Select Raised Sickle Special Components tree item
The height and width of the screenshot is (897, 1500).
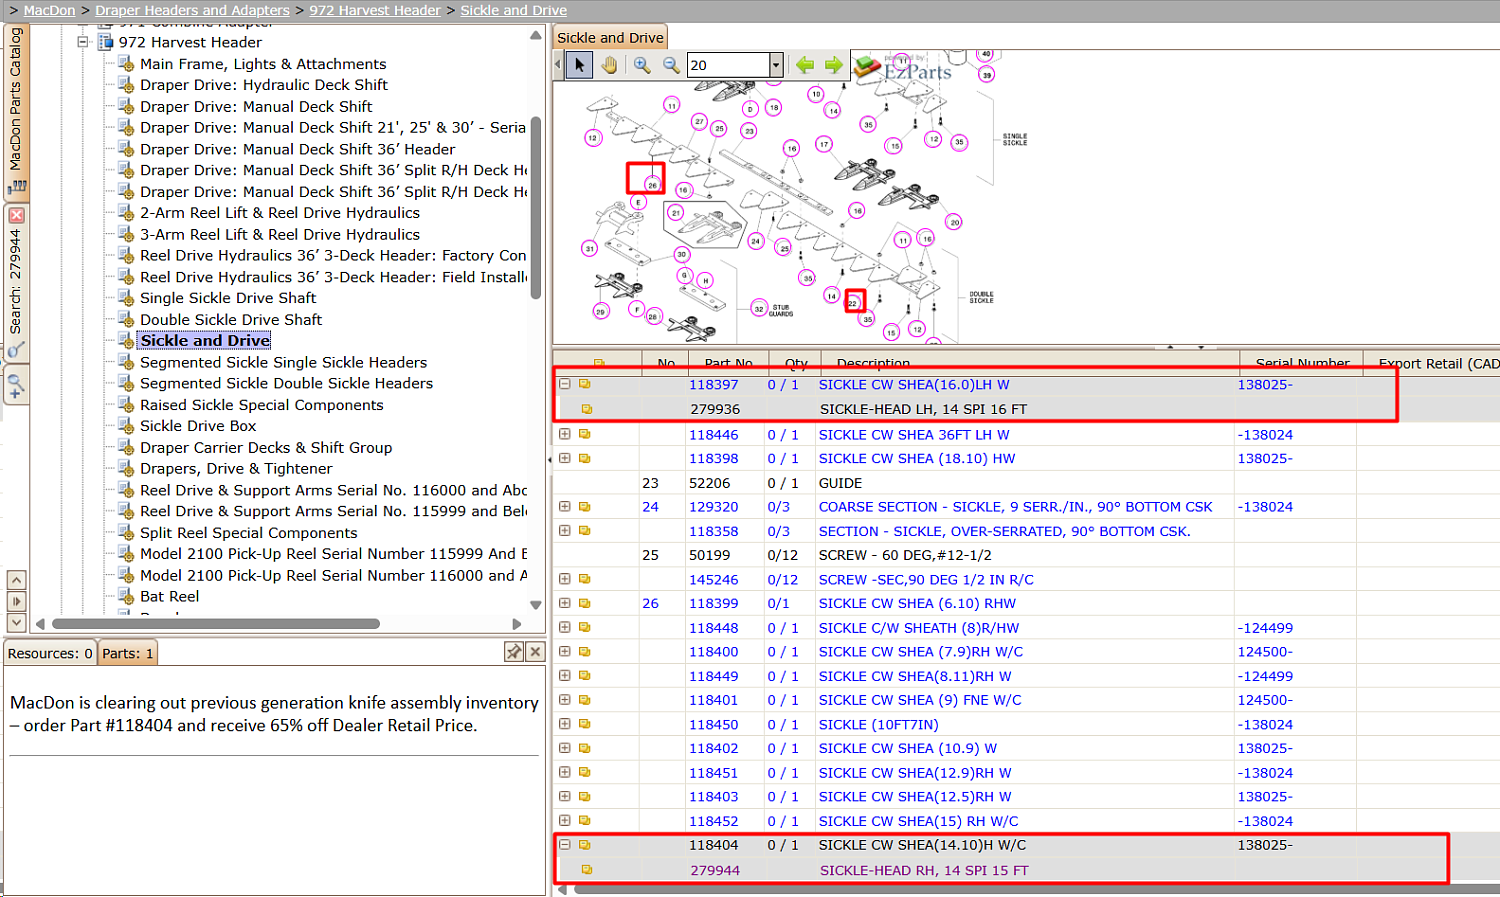click(262, 405)
